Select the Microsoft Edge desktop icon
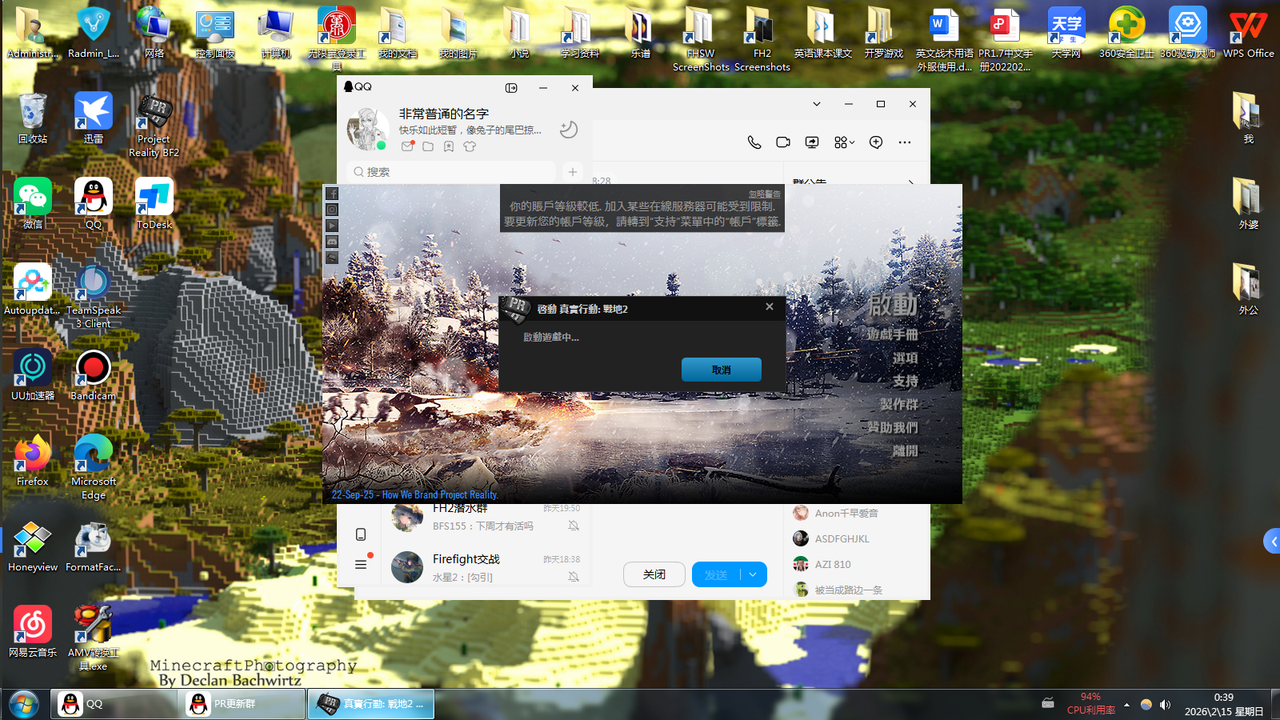The image size is (1280, 720). click(93, 468)
